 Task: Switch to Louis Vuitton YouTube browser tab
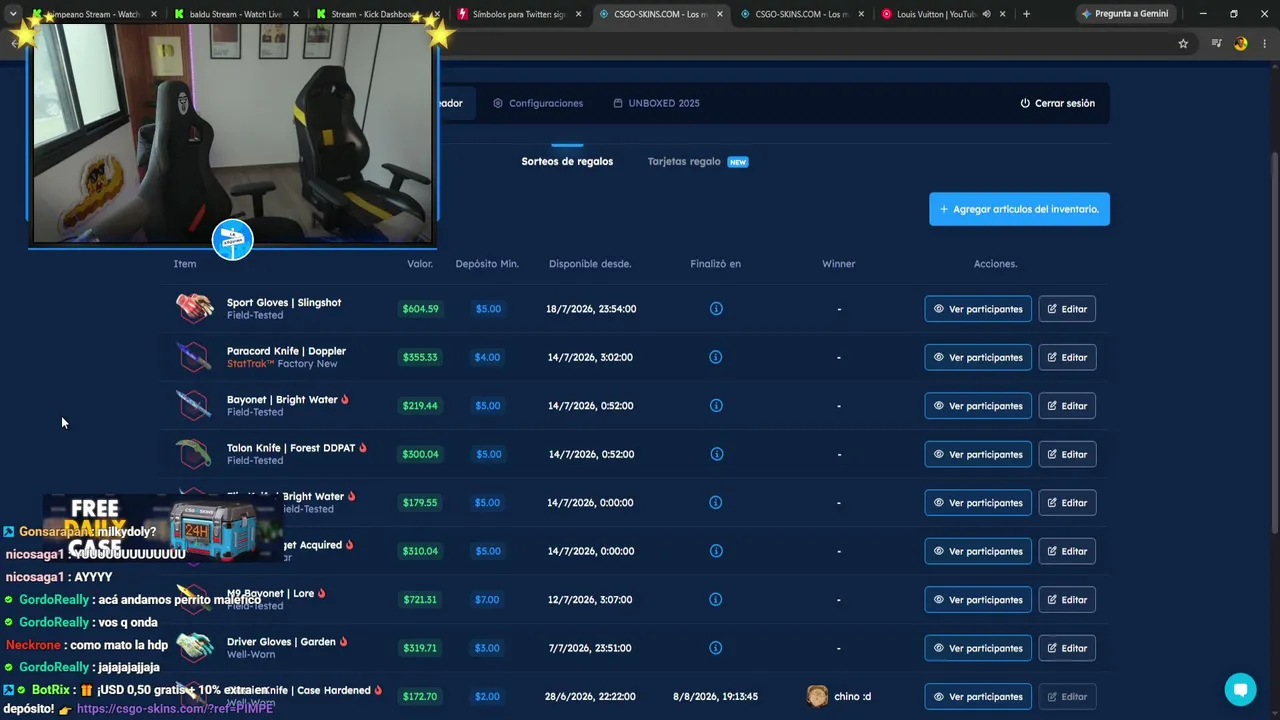(x=943, y=14)
